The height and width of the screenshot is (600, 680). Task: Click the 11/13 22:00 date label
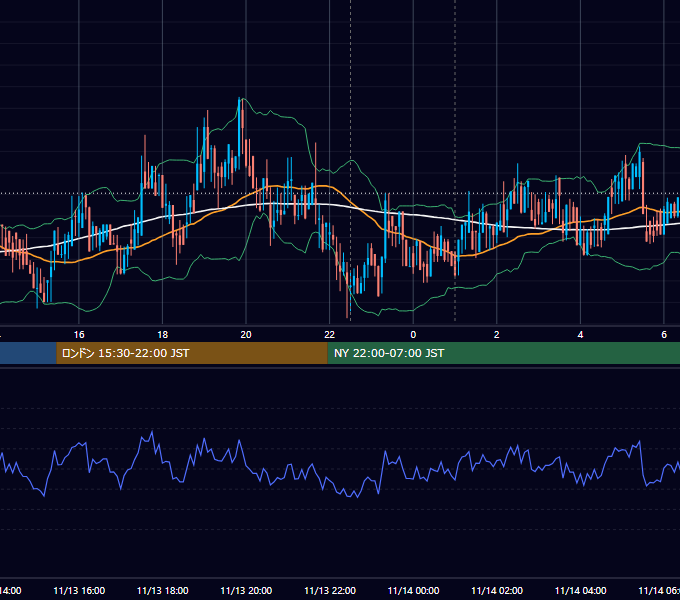[330, 590]
